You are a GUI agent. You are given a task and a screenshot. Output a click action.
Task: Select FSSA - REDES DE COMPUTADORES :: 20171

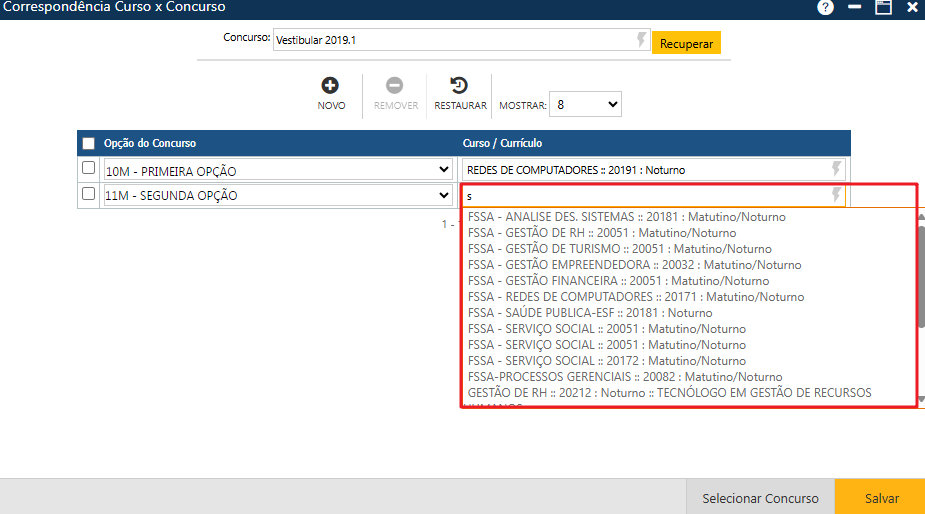pos(636,296)
